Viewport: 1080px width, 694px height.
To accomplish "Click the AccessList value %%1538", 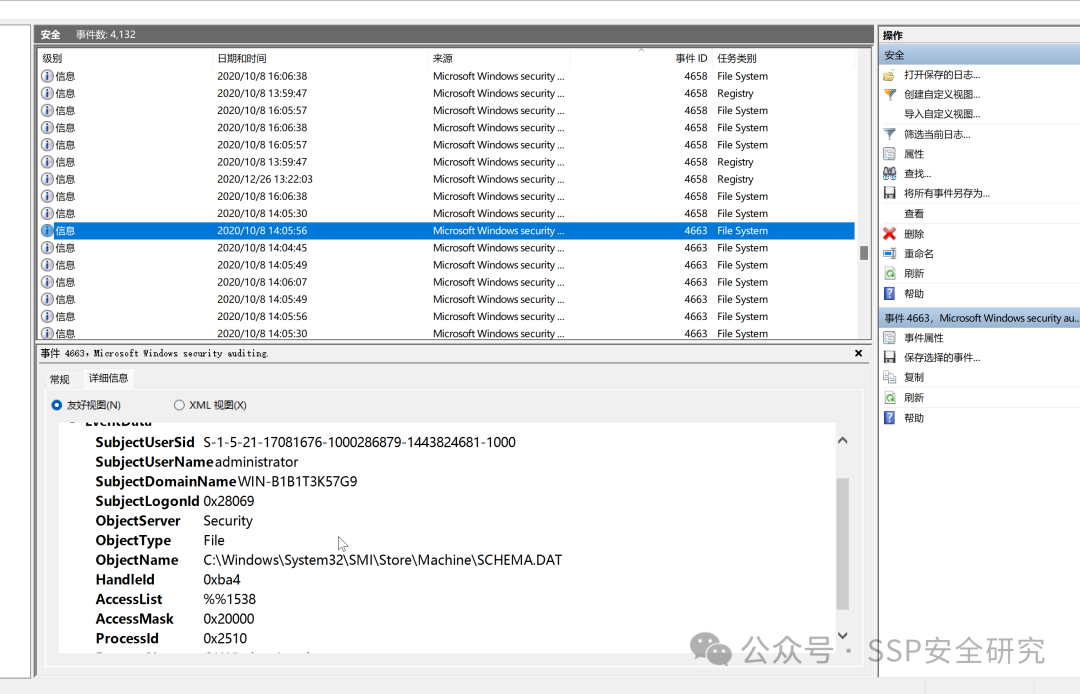I will point(229,599).
